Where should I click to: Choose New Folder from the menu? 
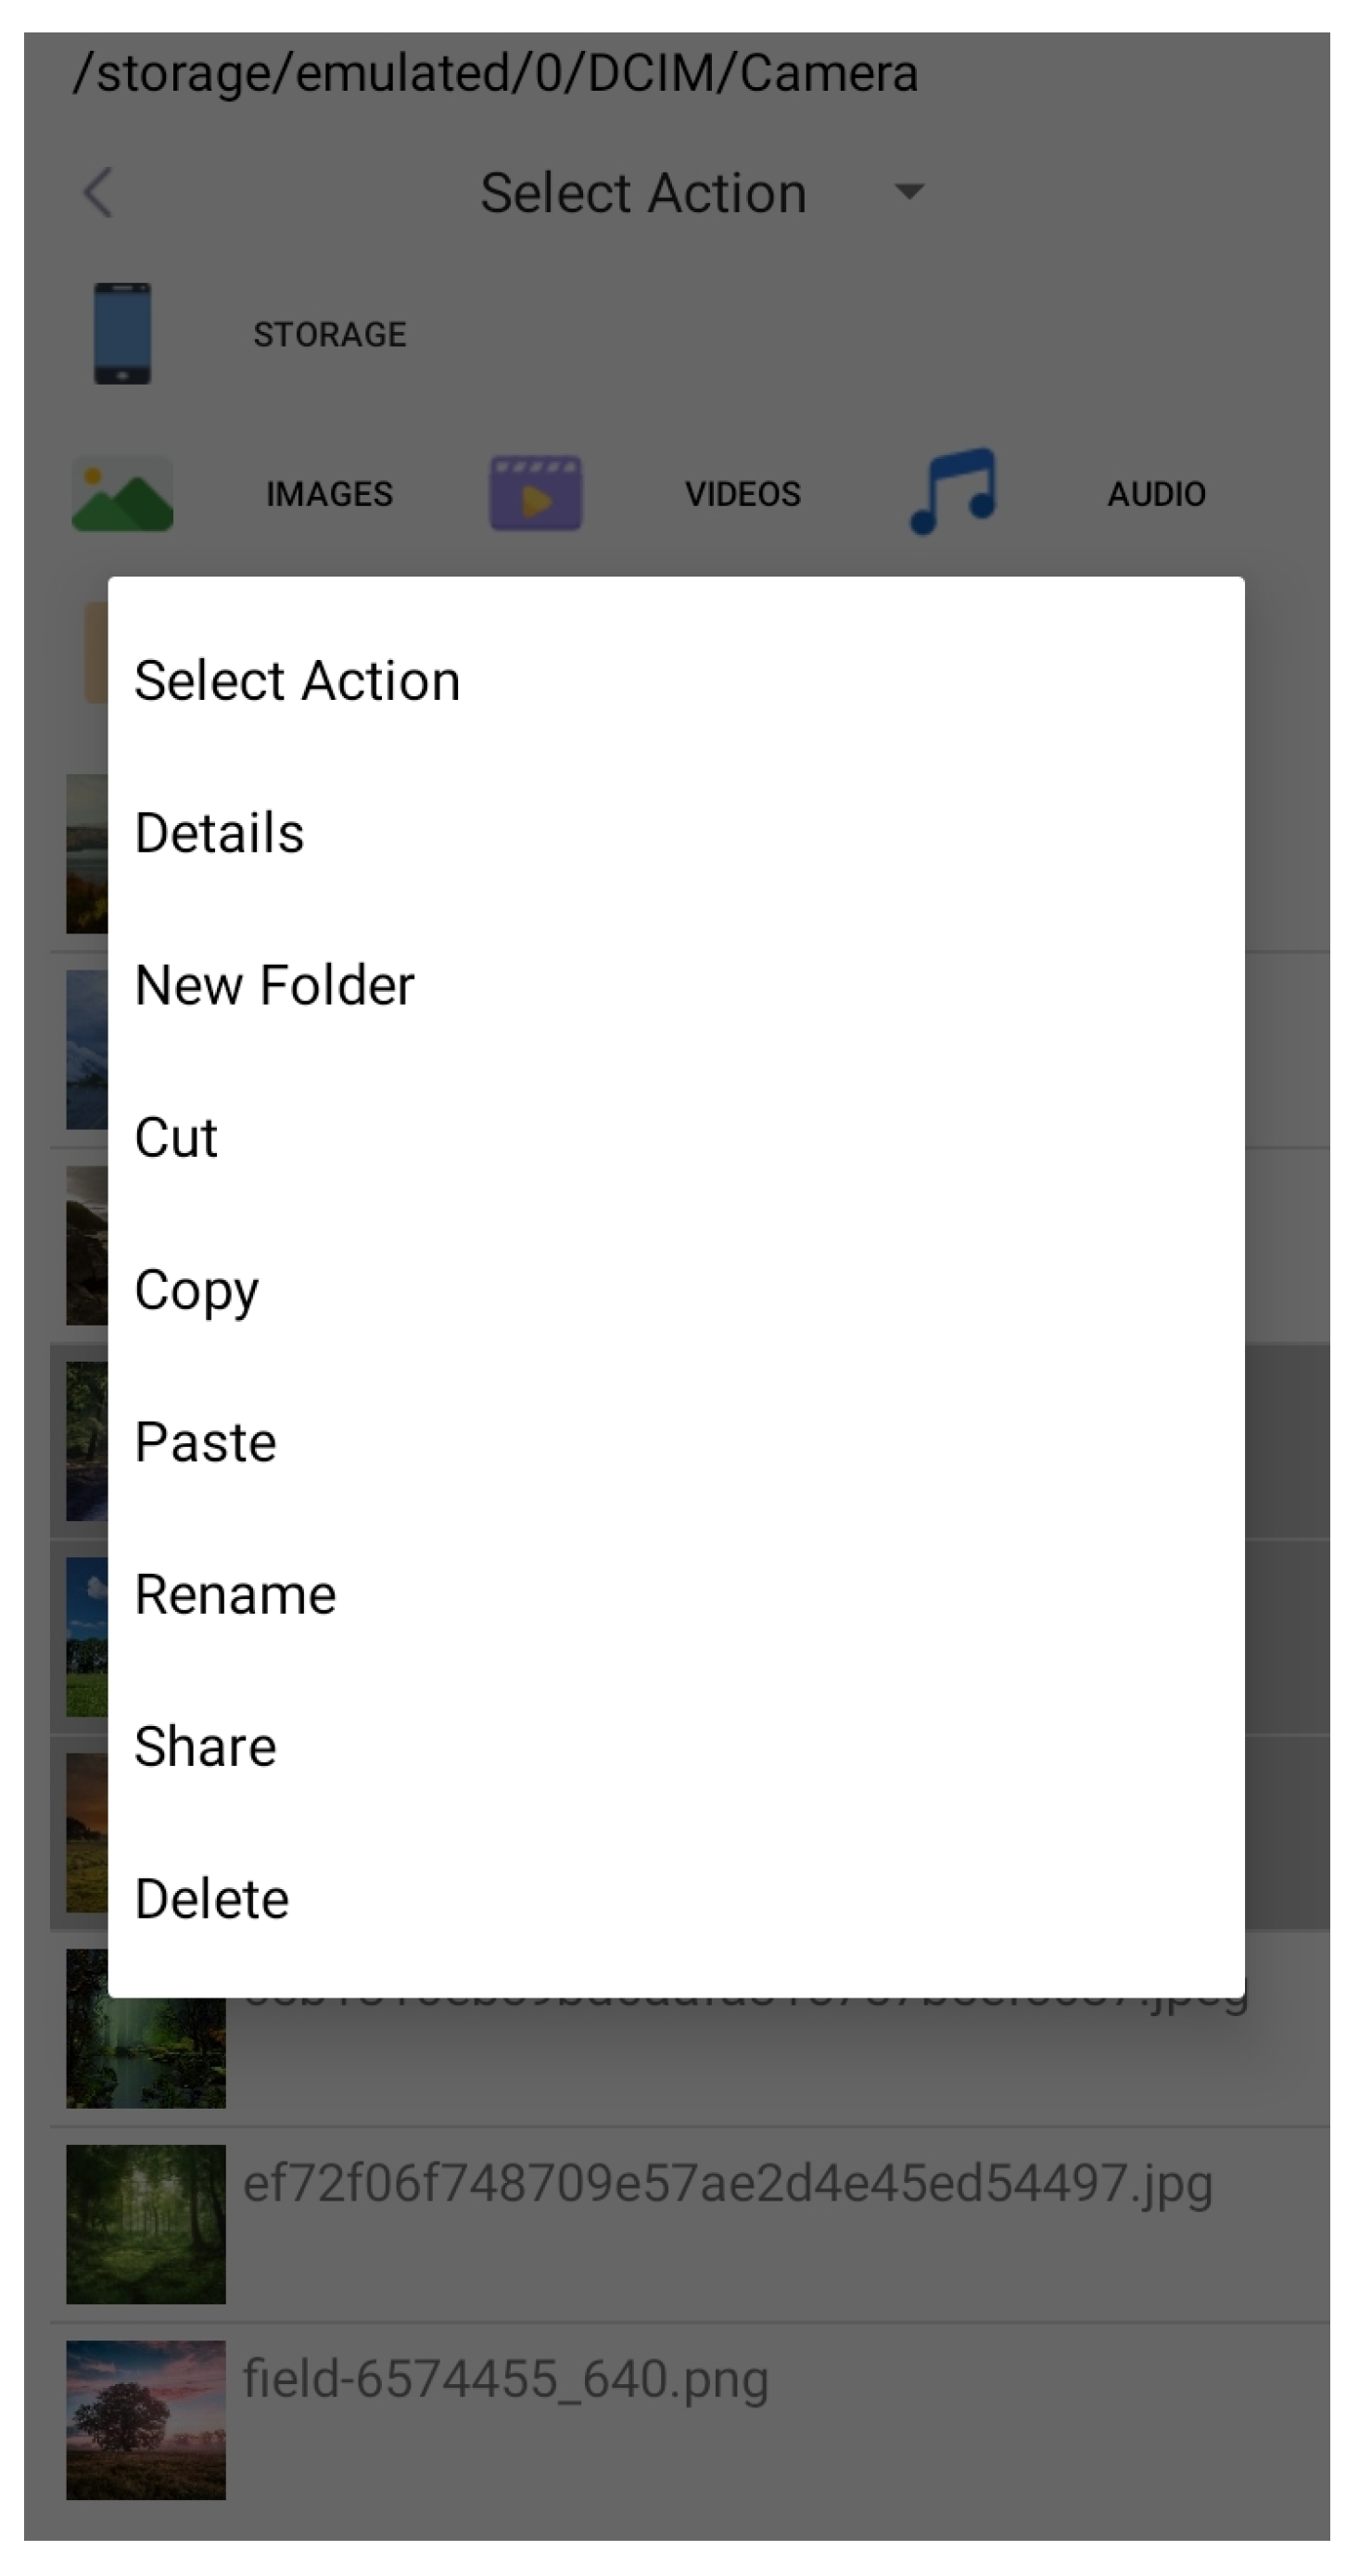(676, 985)
